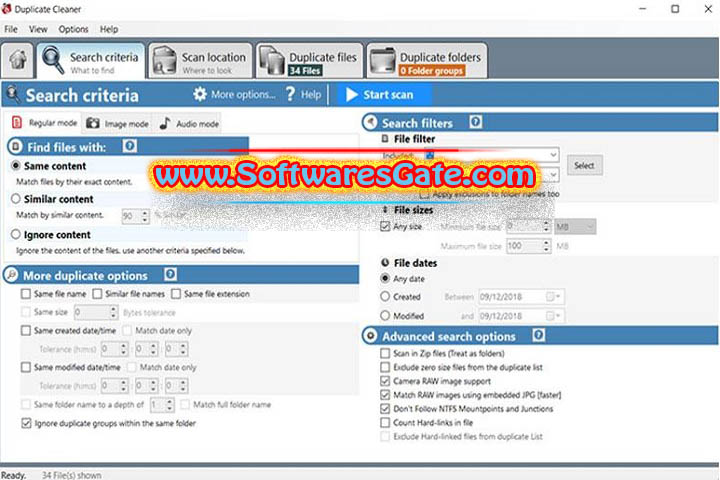This screenshot has height=480, width=720.
Task: Click the More duplicate options section icon
Action: [x=11, y=275]
